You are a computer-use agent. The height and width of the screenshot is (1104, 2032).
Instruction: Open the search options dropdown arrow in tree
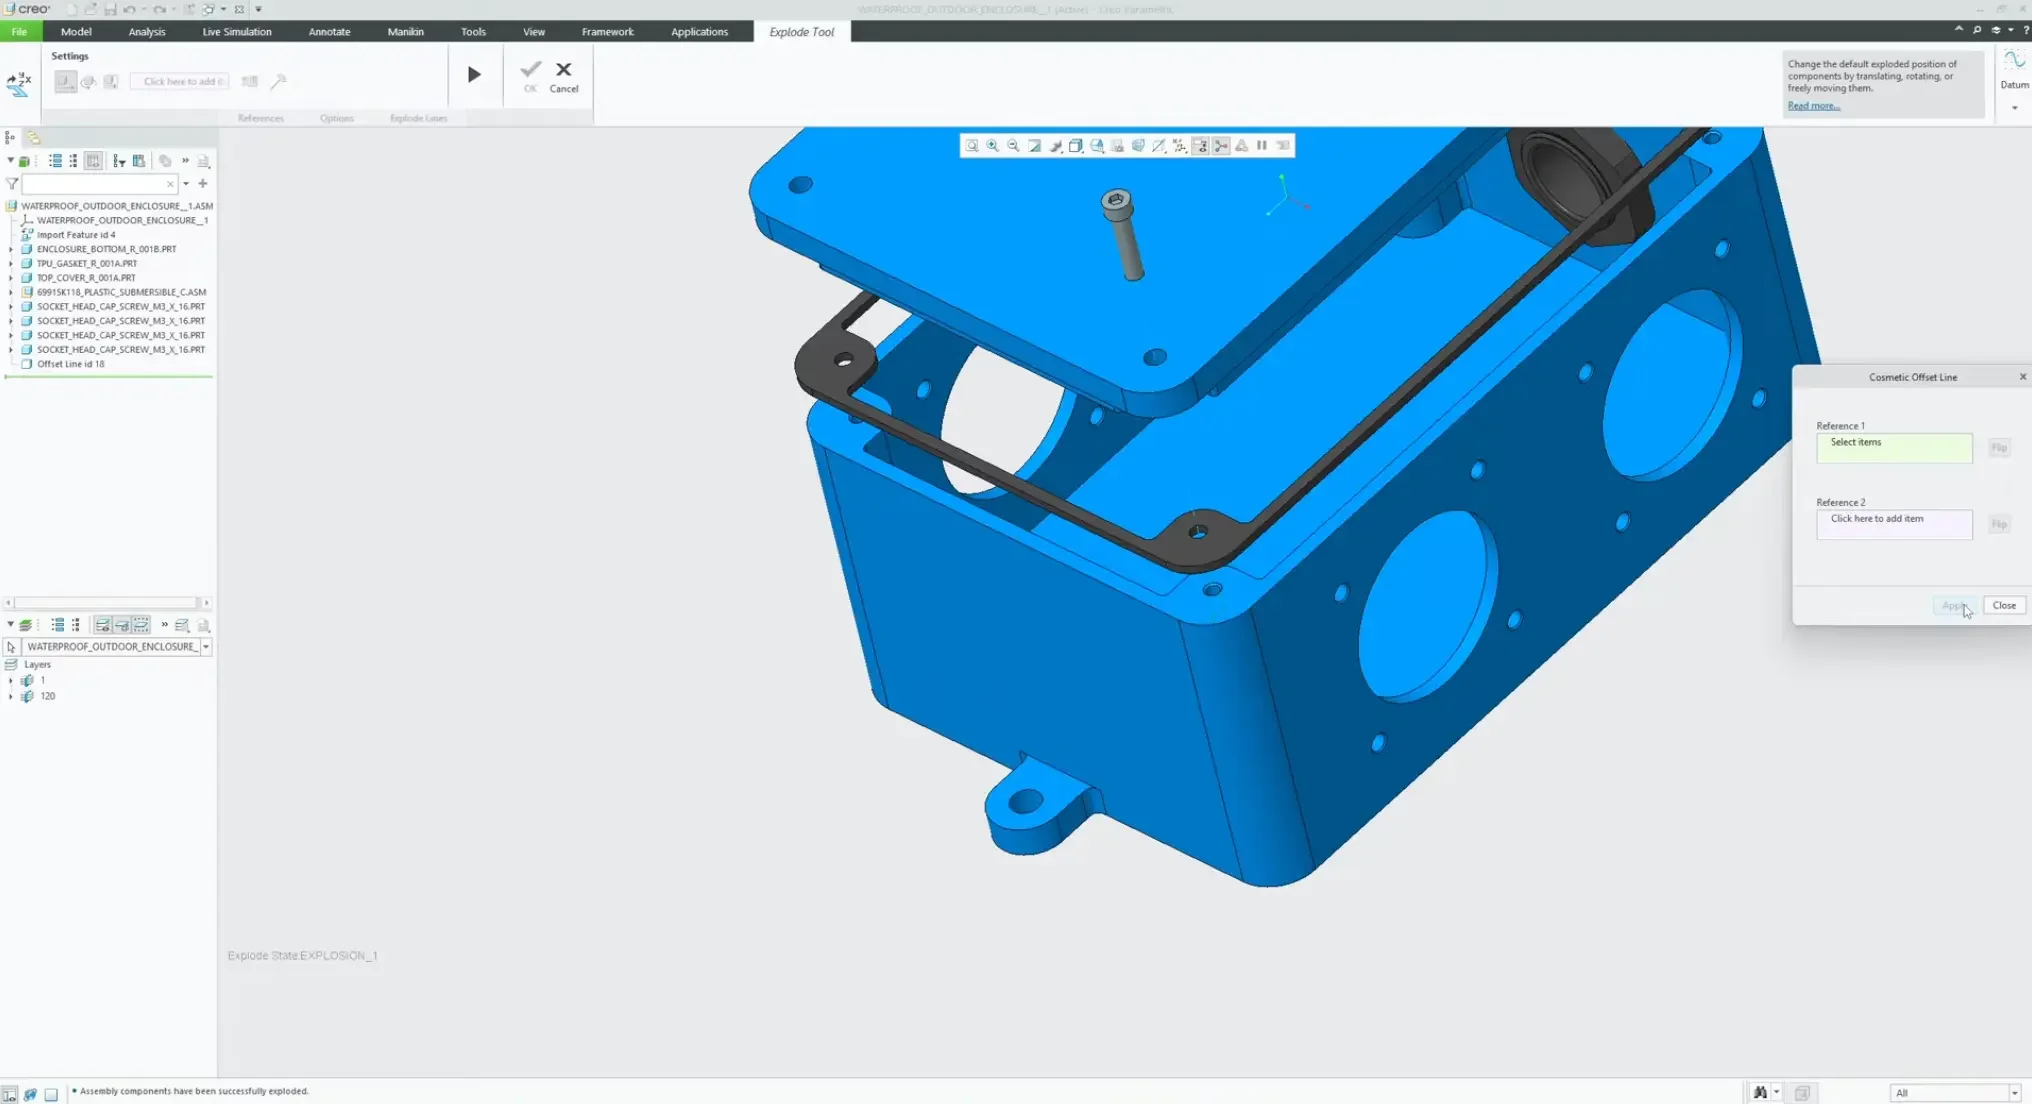(x=186, y=184)
